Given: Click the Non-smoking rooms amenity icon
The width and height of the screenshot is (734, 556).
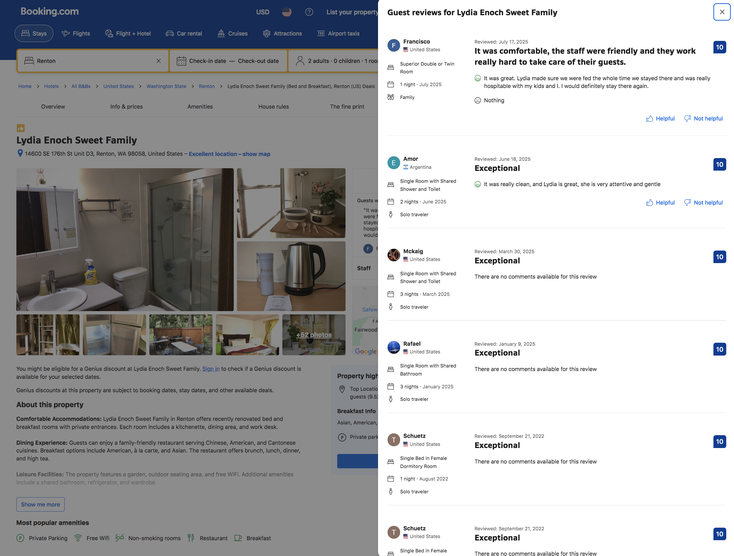Looking at the screenshot, I should (120, 538).
